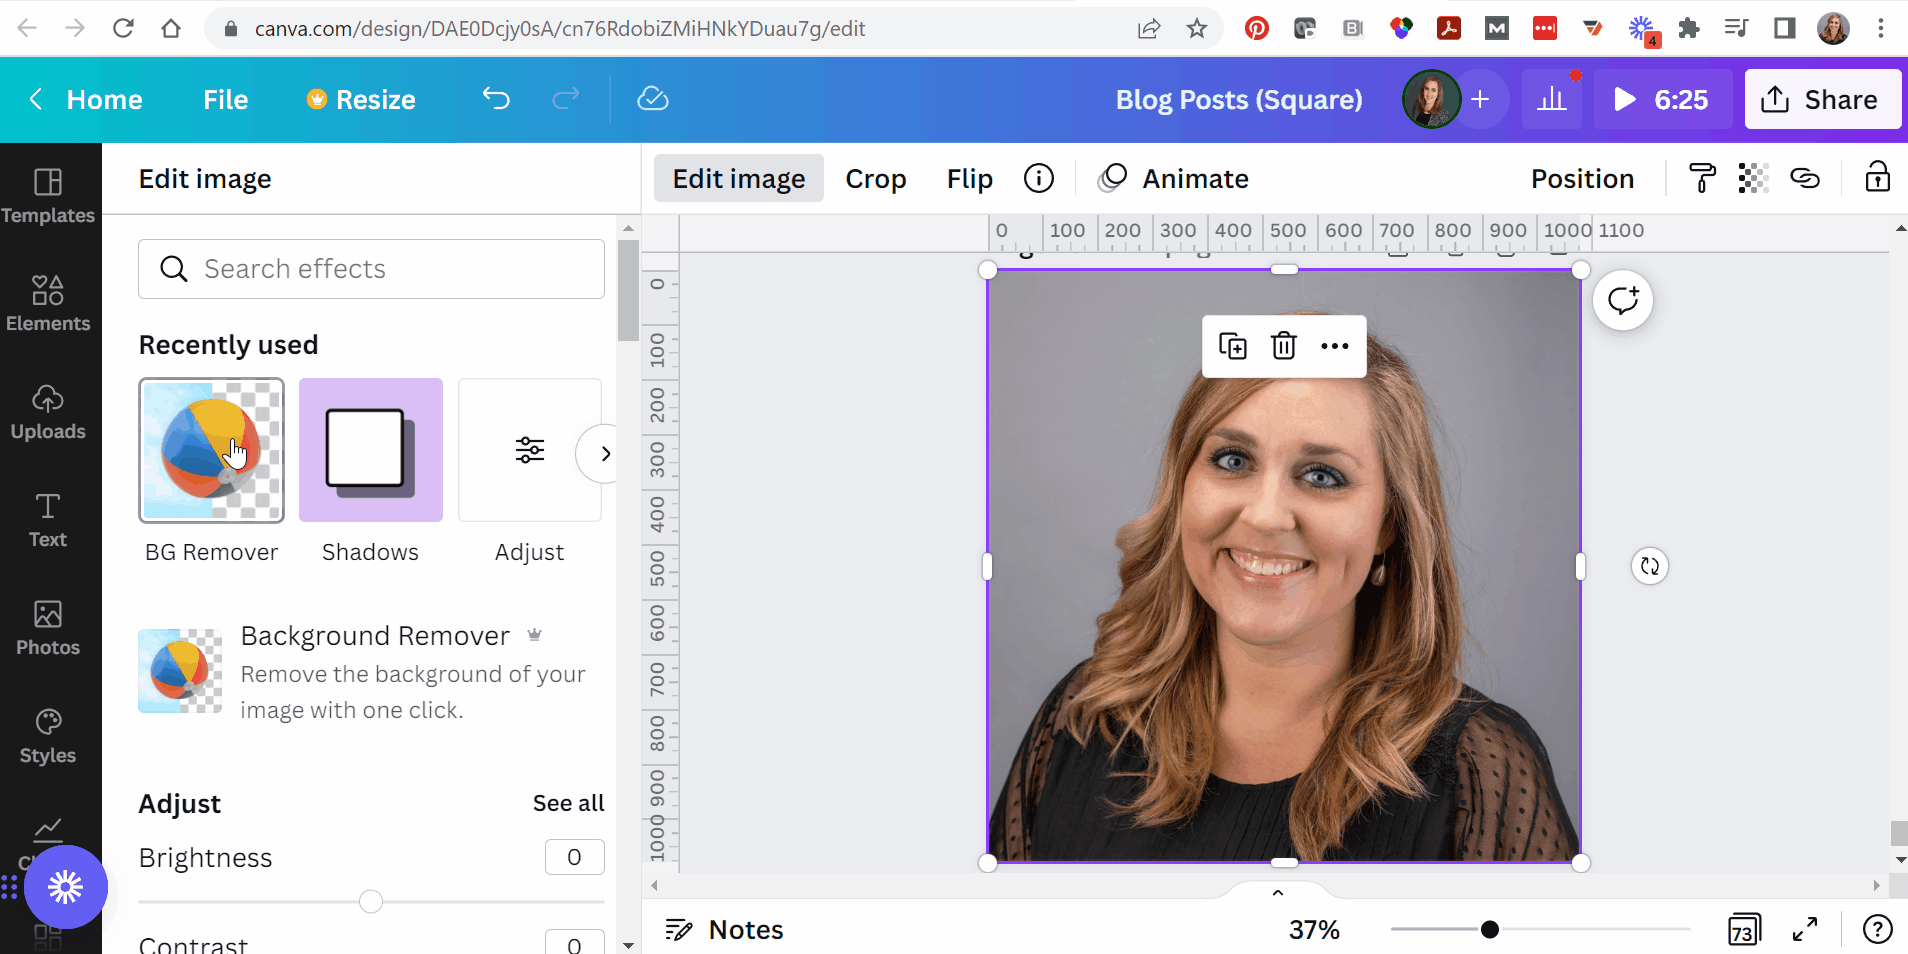Click the Brightness slider handle

pyautogui.click(x=371, y=901)
